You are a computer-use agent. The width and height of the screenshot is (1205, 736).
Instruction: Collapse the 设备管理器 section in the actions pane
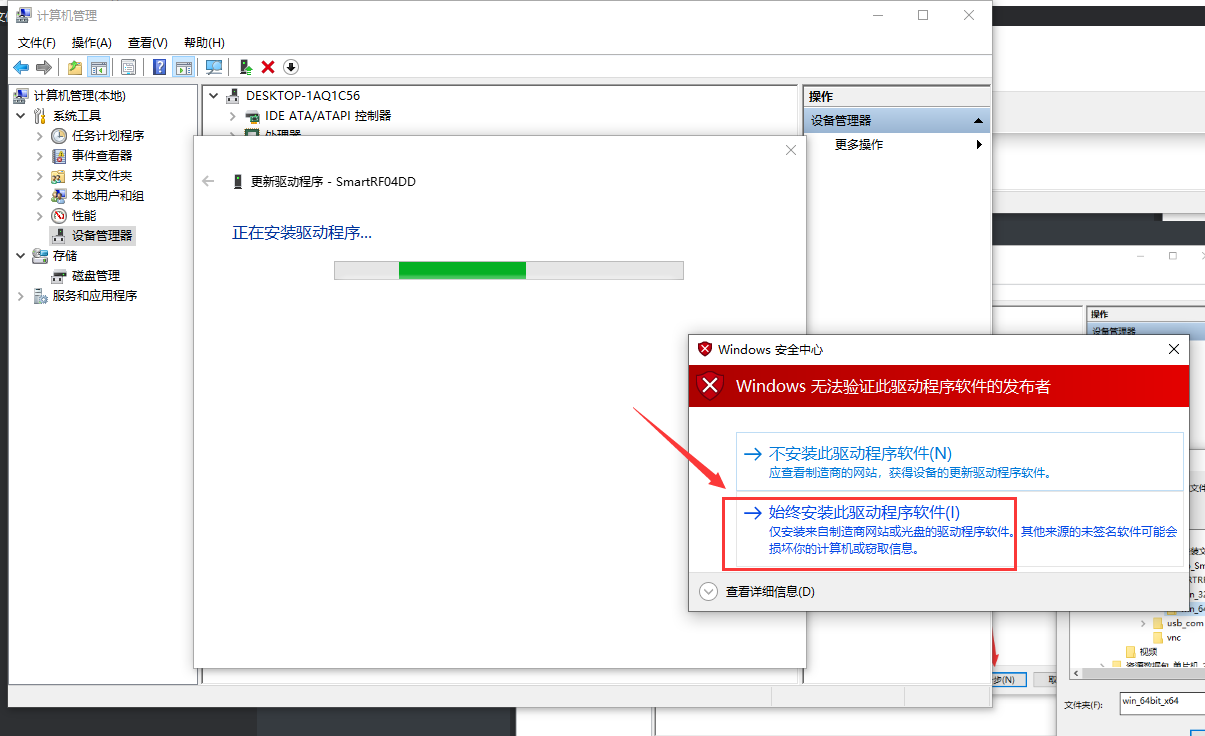click(978, 120)
